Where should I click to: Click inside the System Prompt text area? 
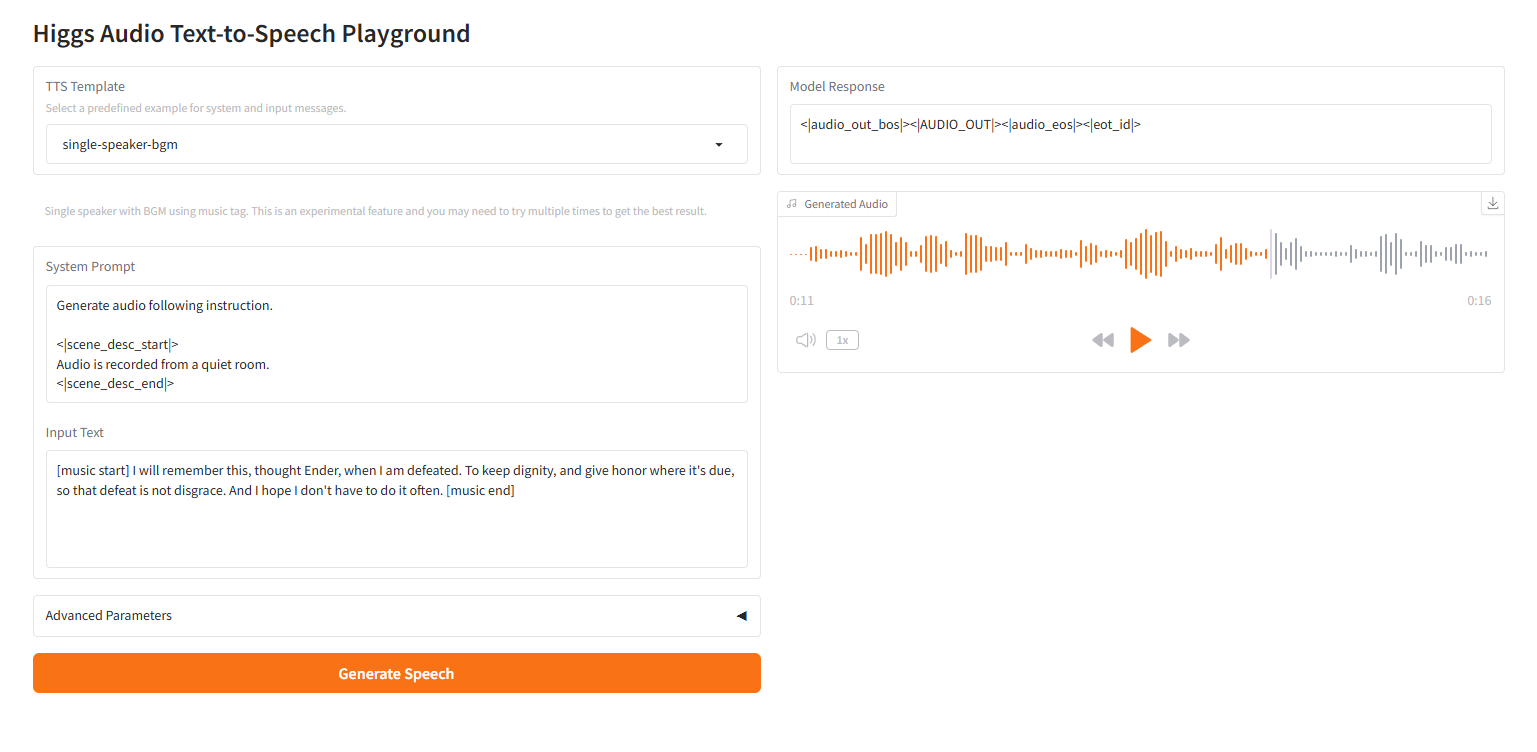point(396,344)
